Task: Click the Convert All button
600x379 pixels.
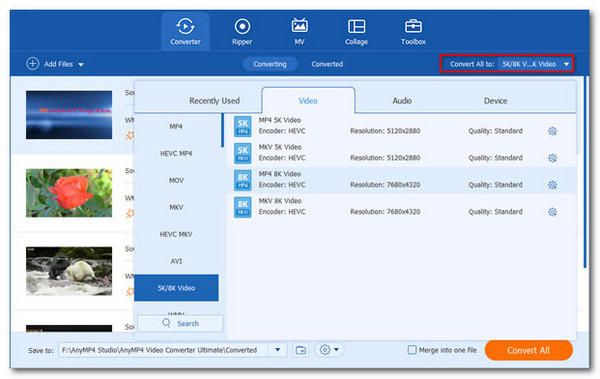Action: (x=528, y=350)
